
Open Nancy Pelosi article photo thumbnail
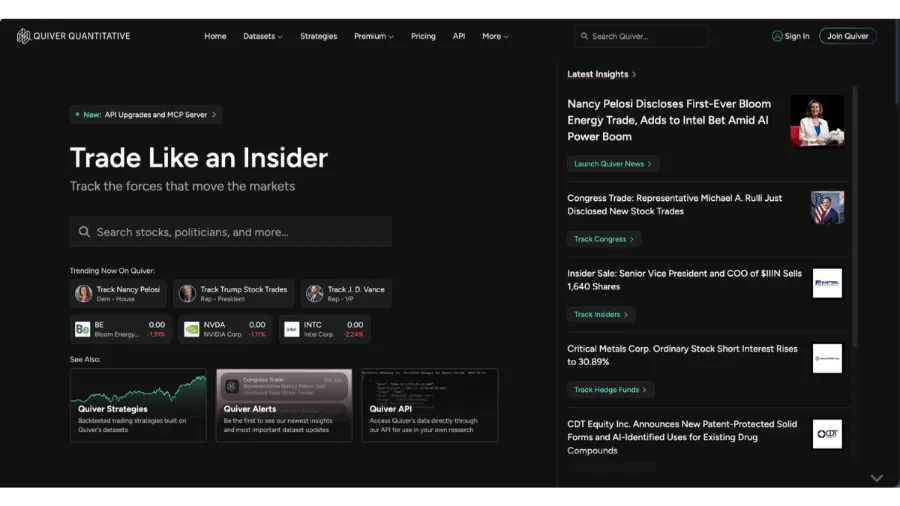817,122
